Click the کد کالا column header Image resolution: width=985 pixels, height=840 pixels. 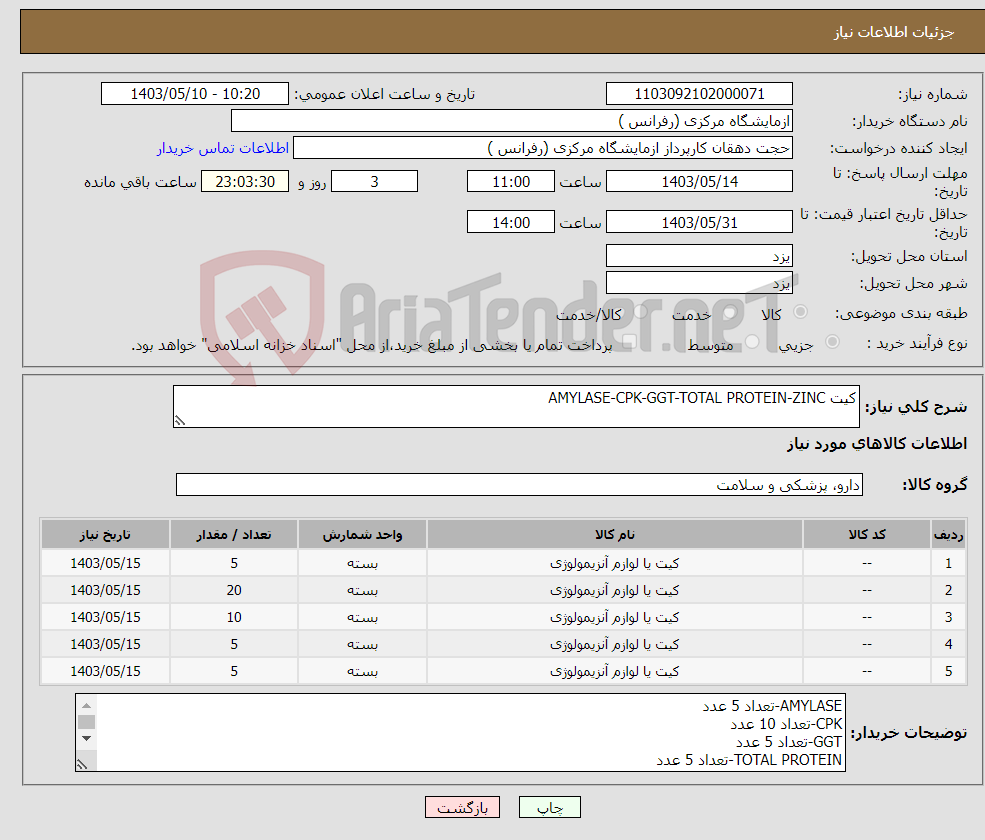pyautogui.click(x=867, y=535)
